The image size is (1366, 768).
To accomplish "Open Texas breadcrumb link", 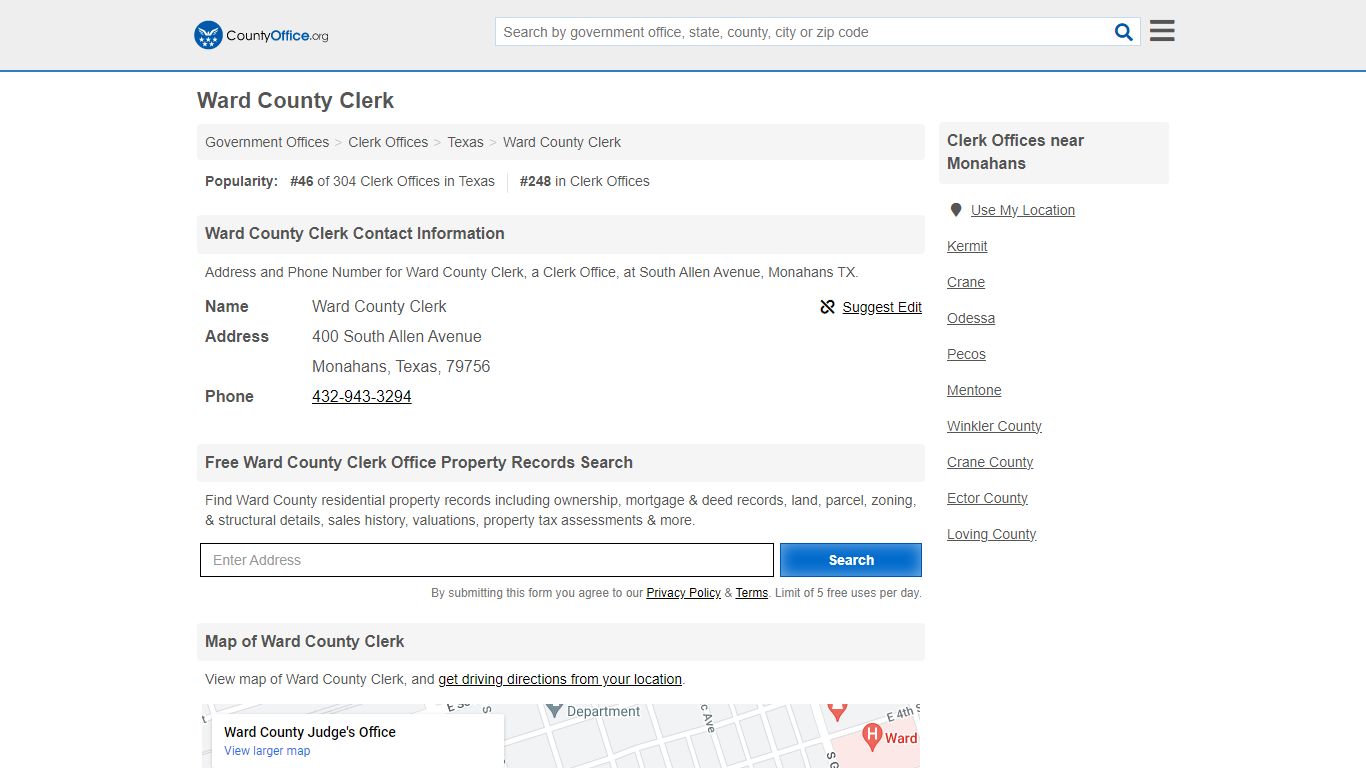I will [x=465, y=142].
